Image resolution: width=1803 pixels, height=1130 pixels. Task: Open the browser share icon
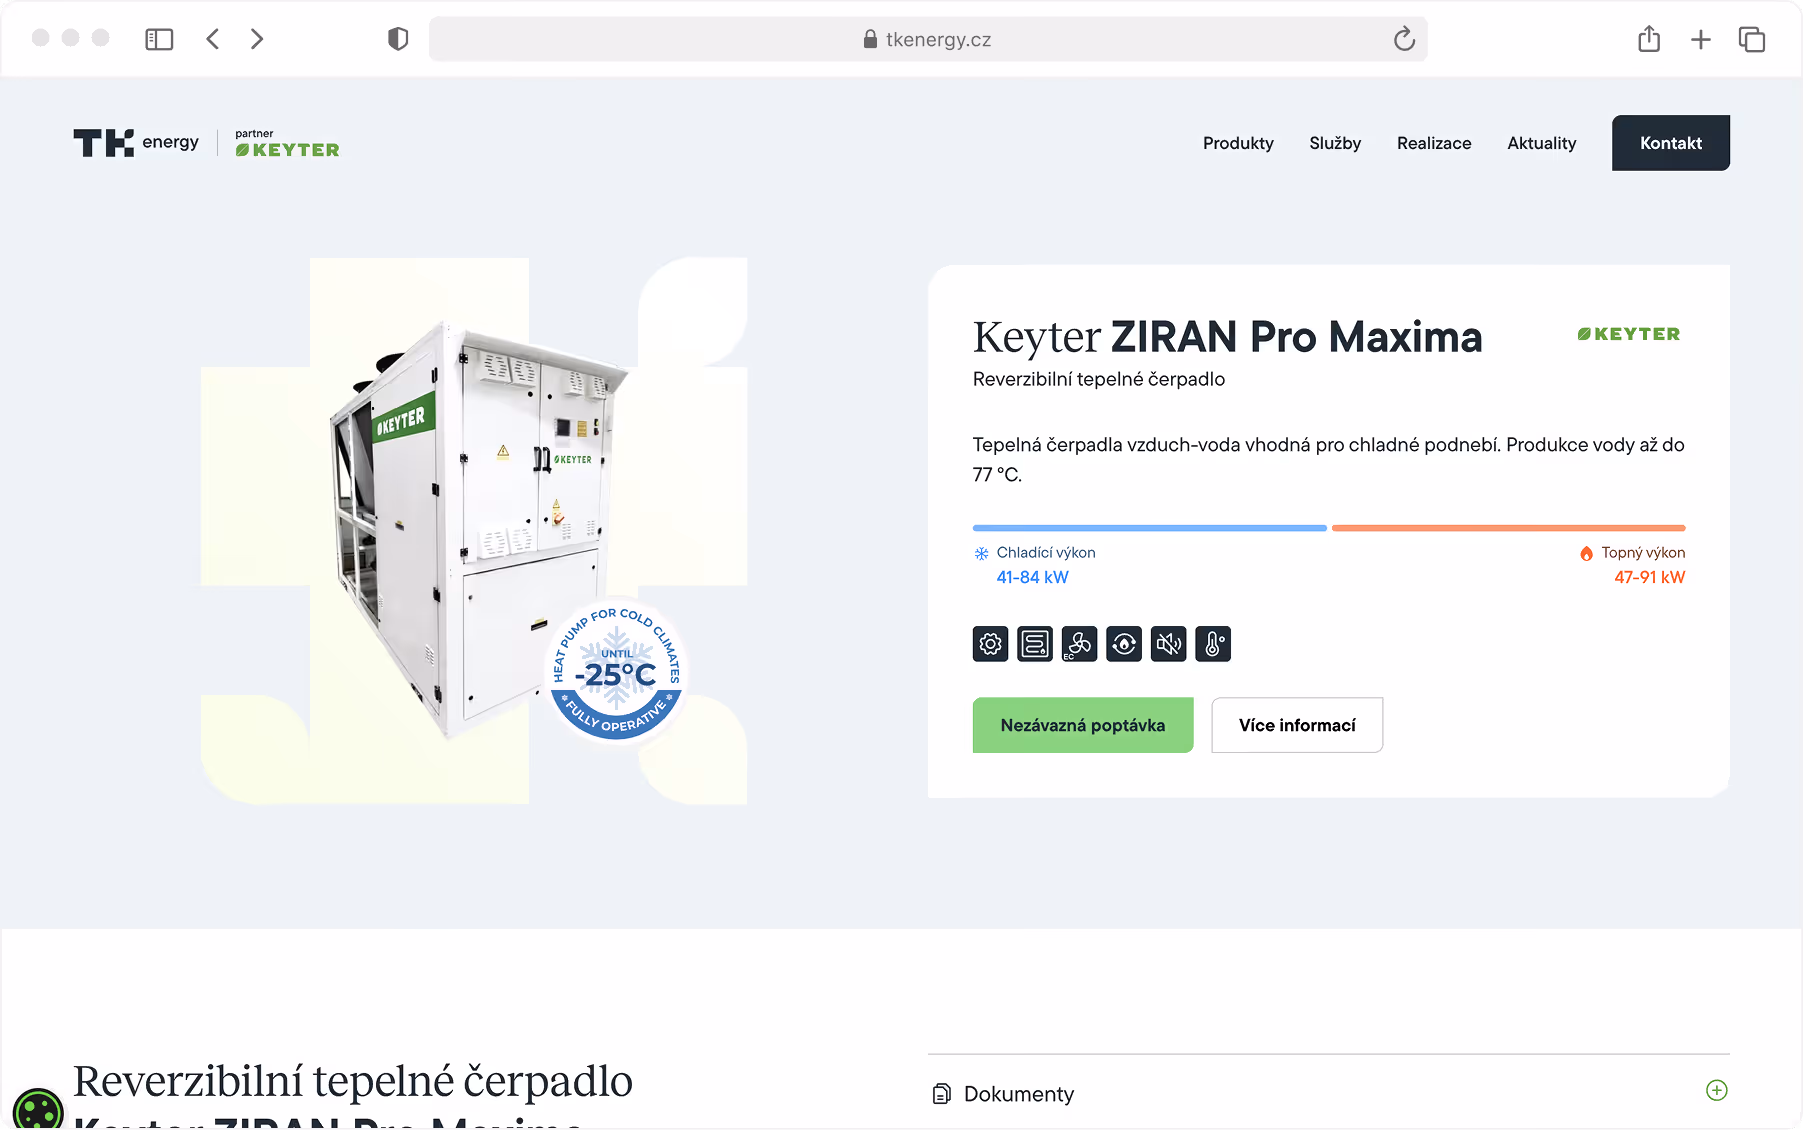point(1649,39)
